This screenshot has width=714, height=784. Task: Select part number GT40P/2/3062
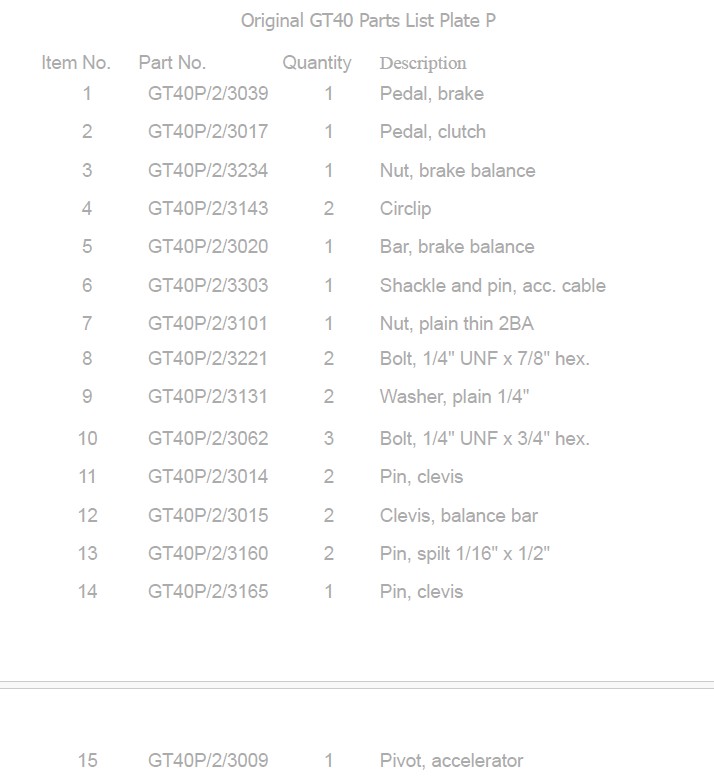(x=208, y=438)
